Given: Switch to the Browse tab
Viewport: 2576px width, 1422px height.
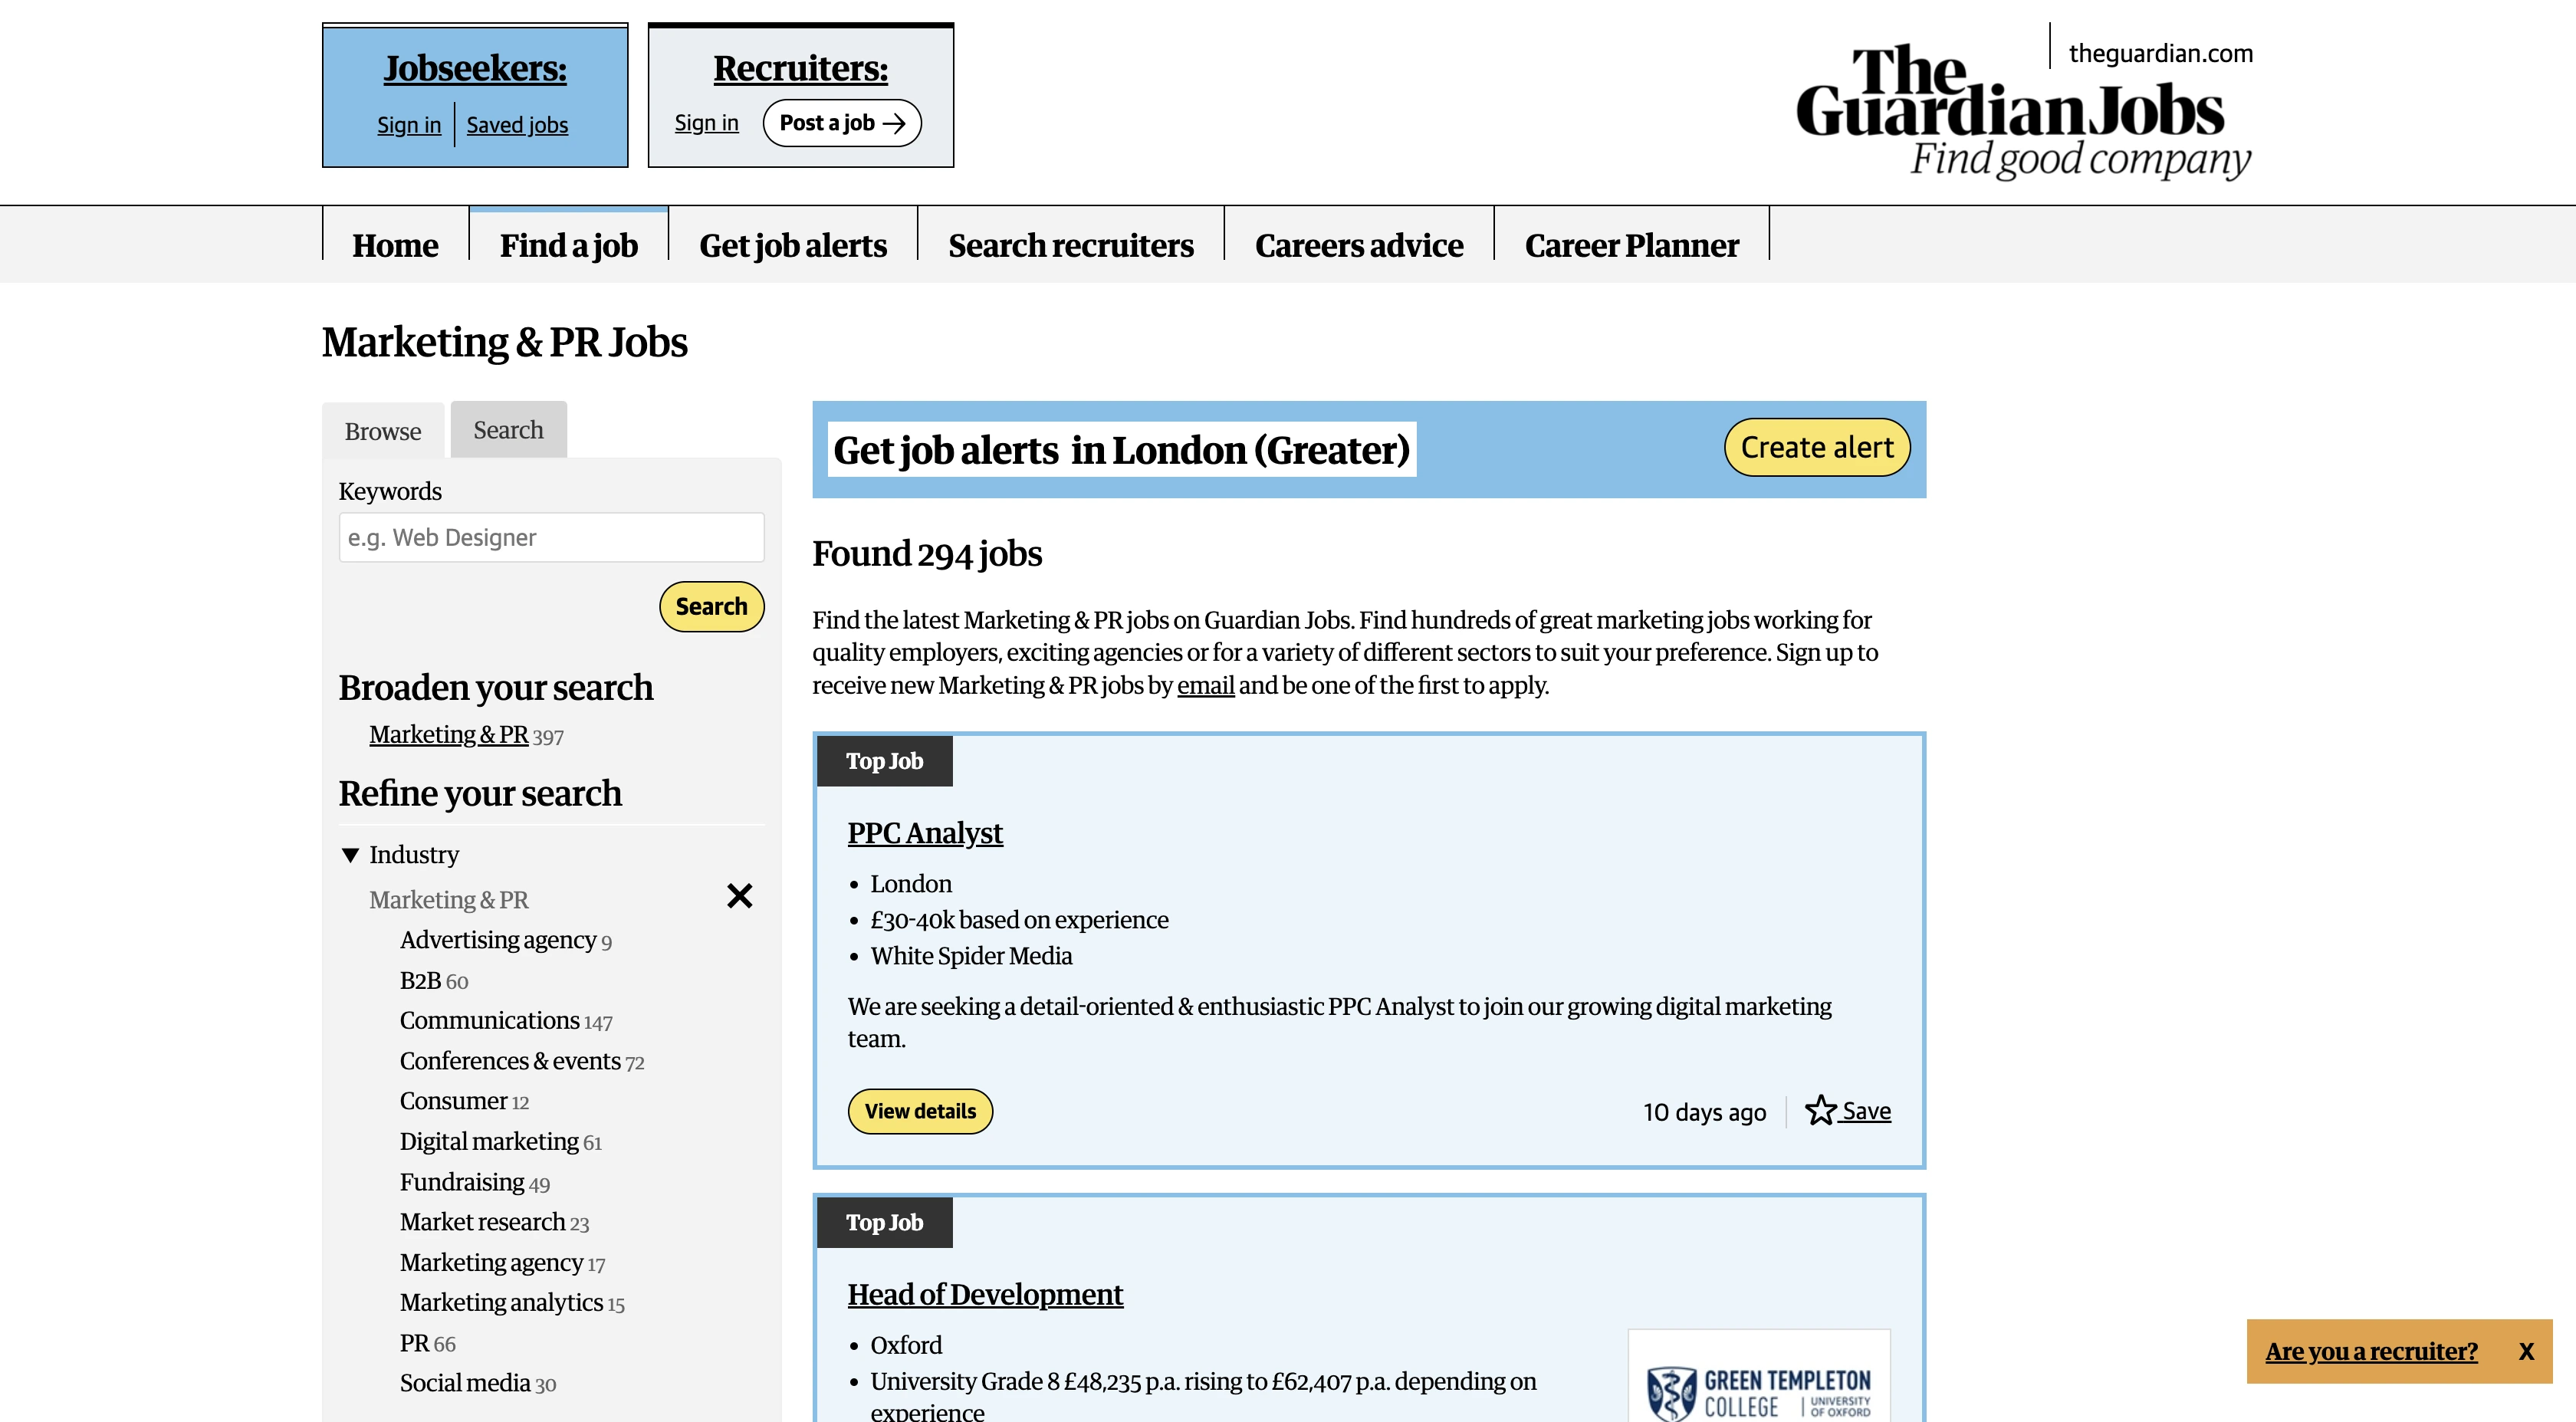Looking at the screenshot, I should (383, 431).
